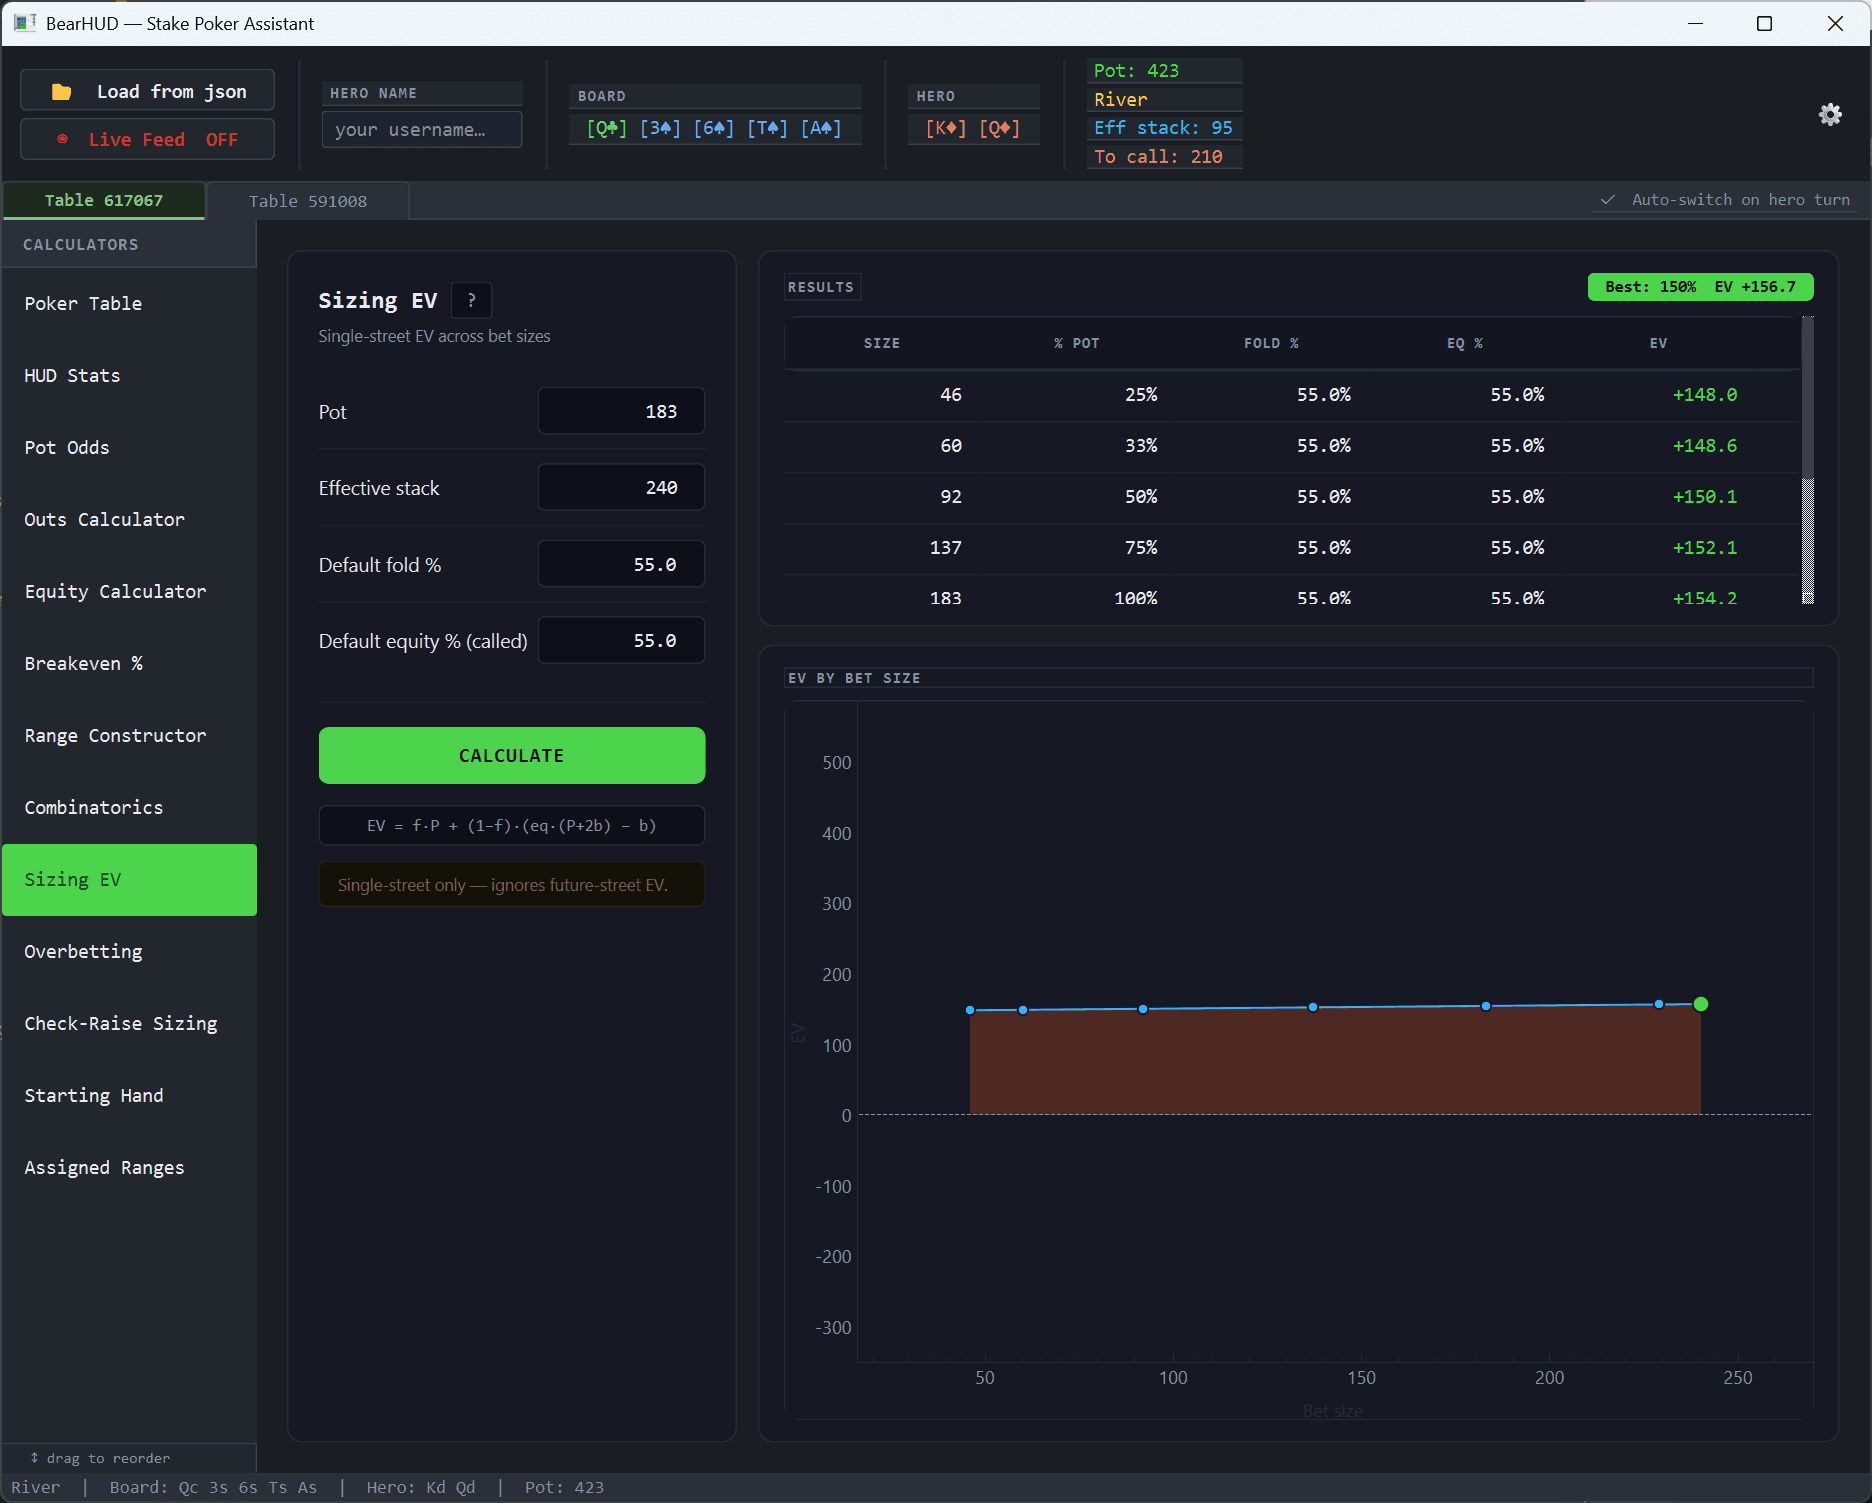1872x1503 pixels.
Task: Click the folder icon on Load from json
Action: (61, 92)
